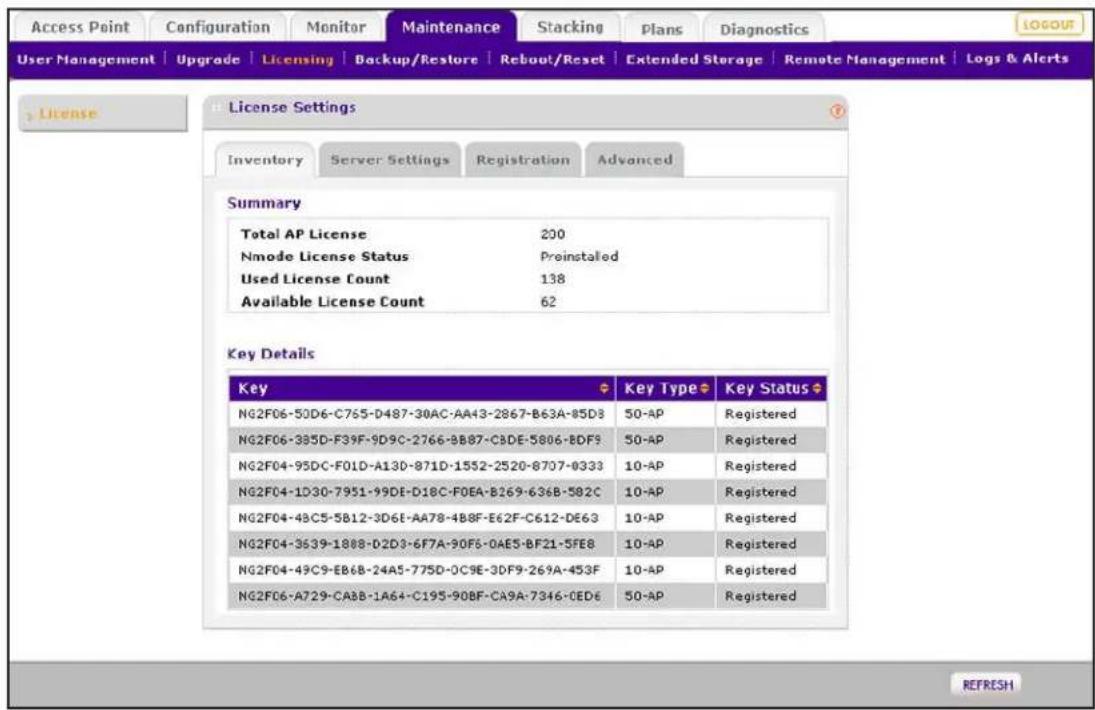Click the REFRESH button
Viewport: 1095px width, 710px height.
coord(987,685)
